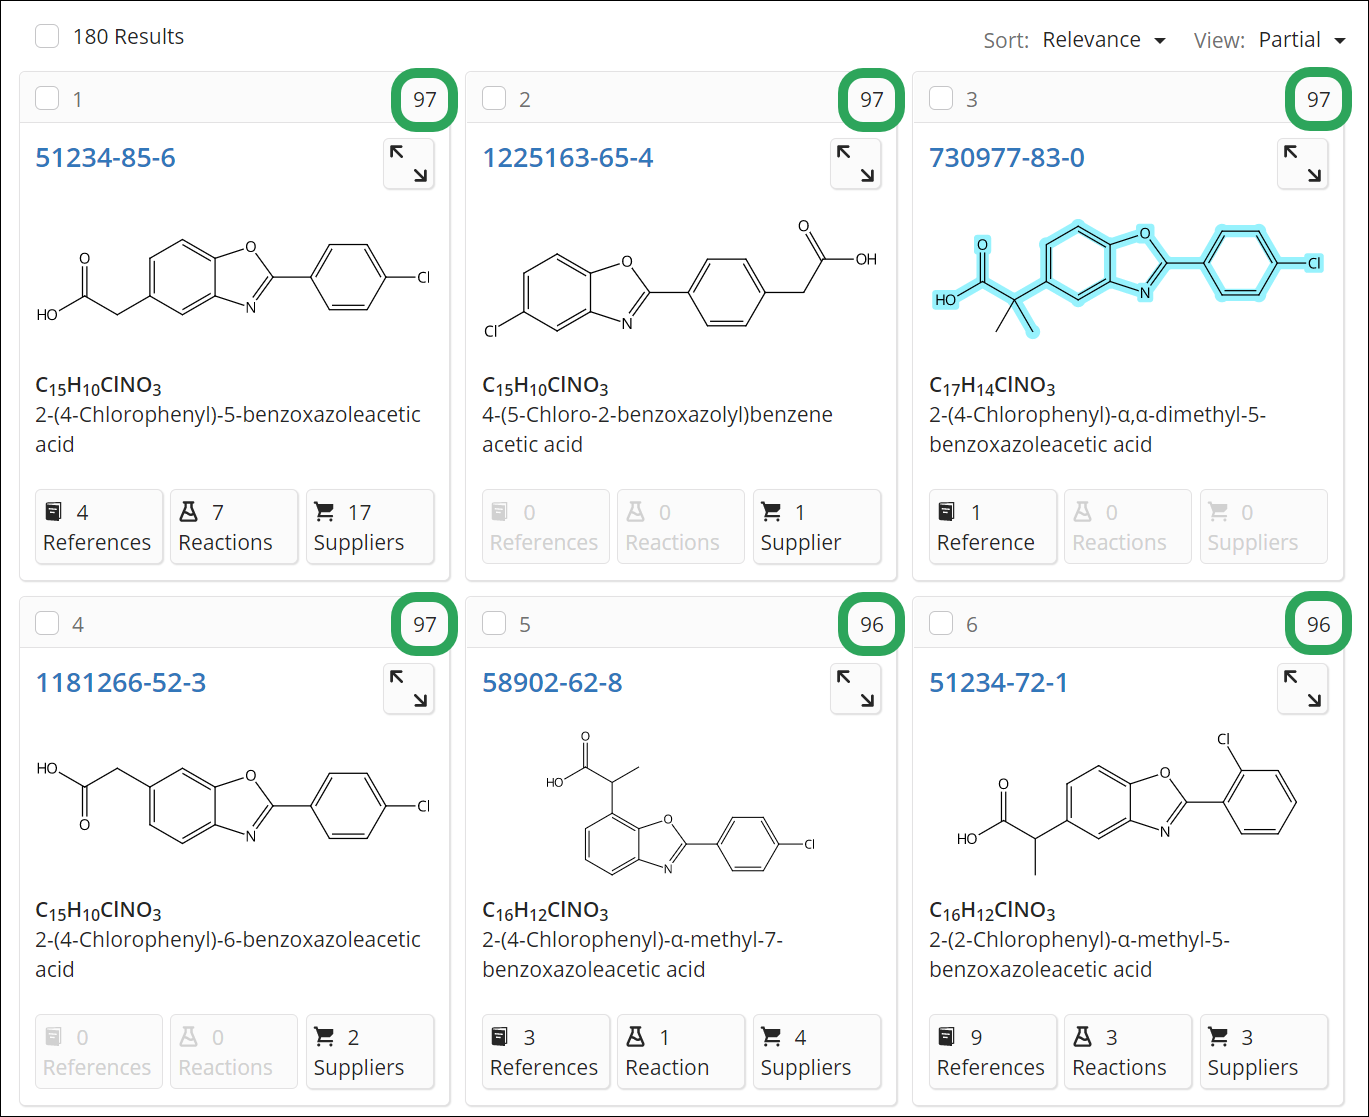Open CAS number 58902-62-8 link

click(552, 683)
